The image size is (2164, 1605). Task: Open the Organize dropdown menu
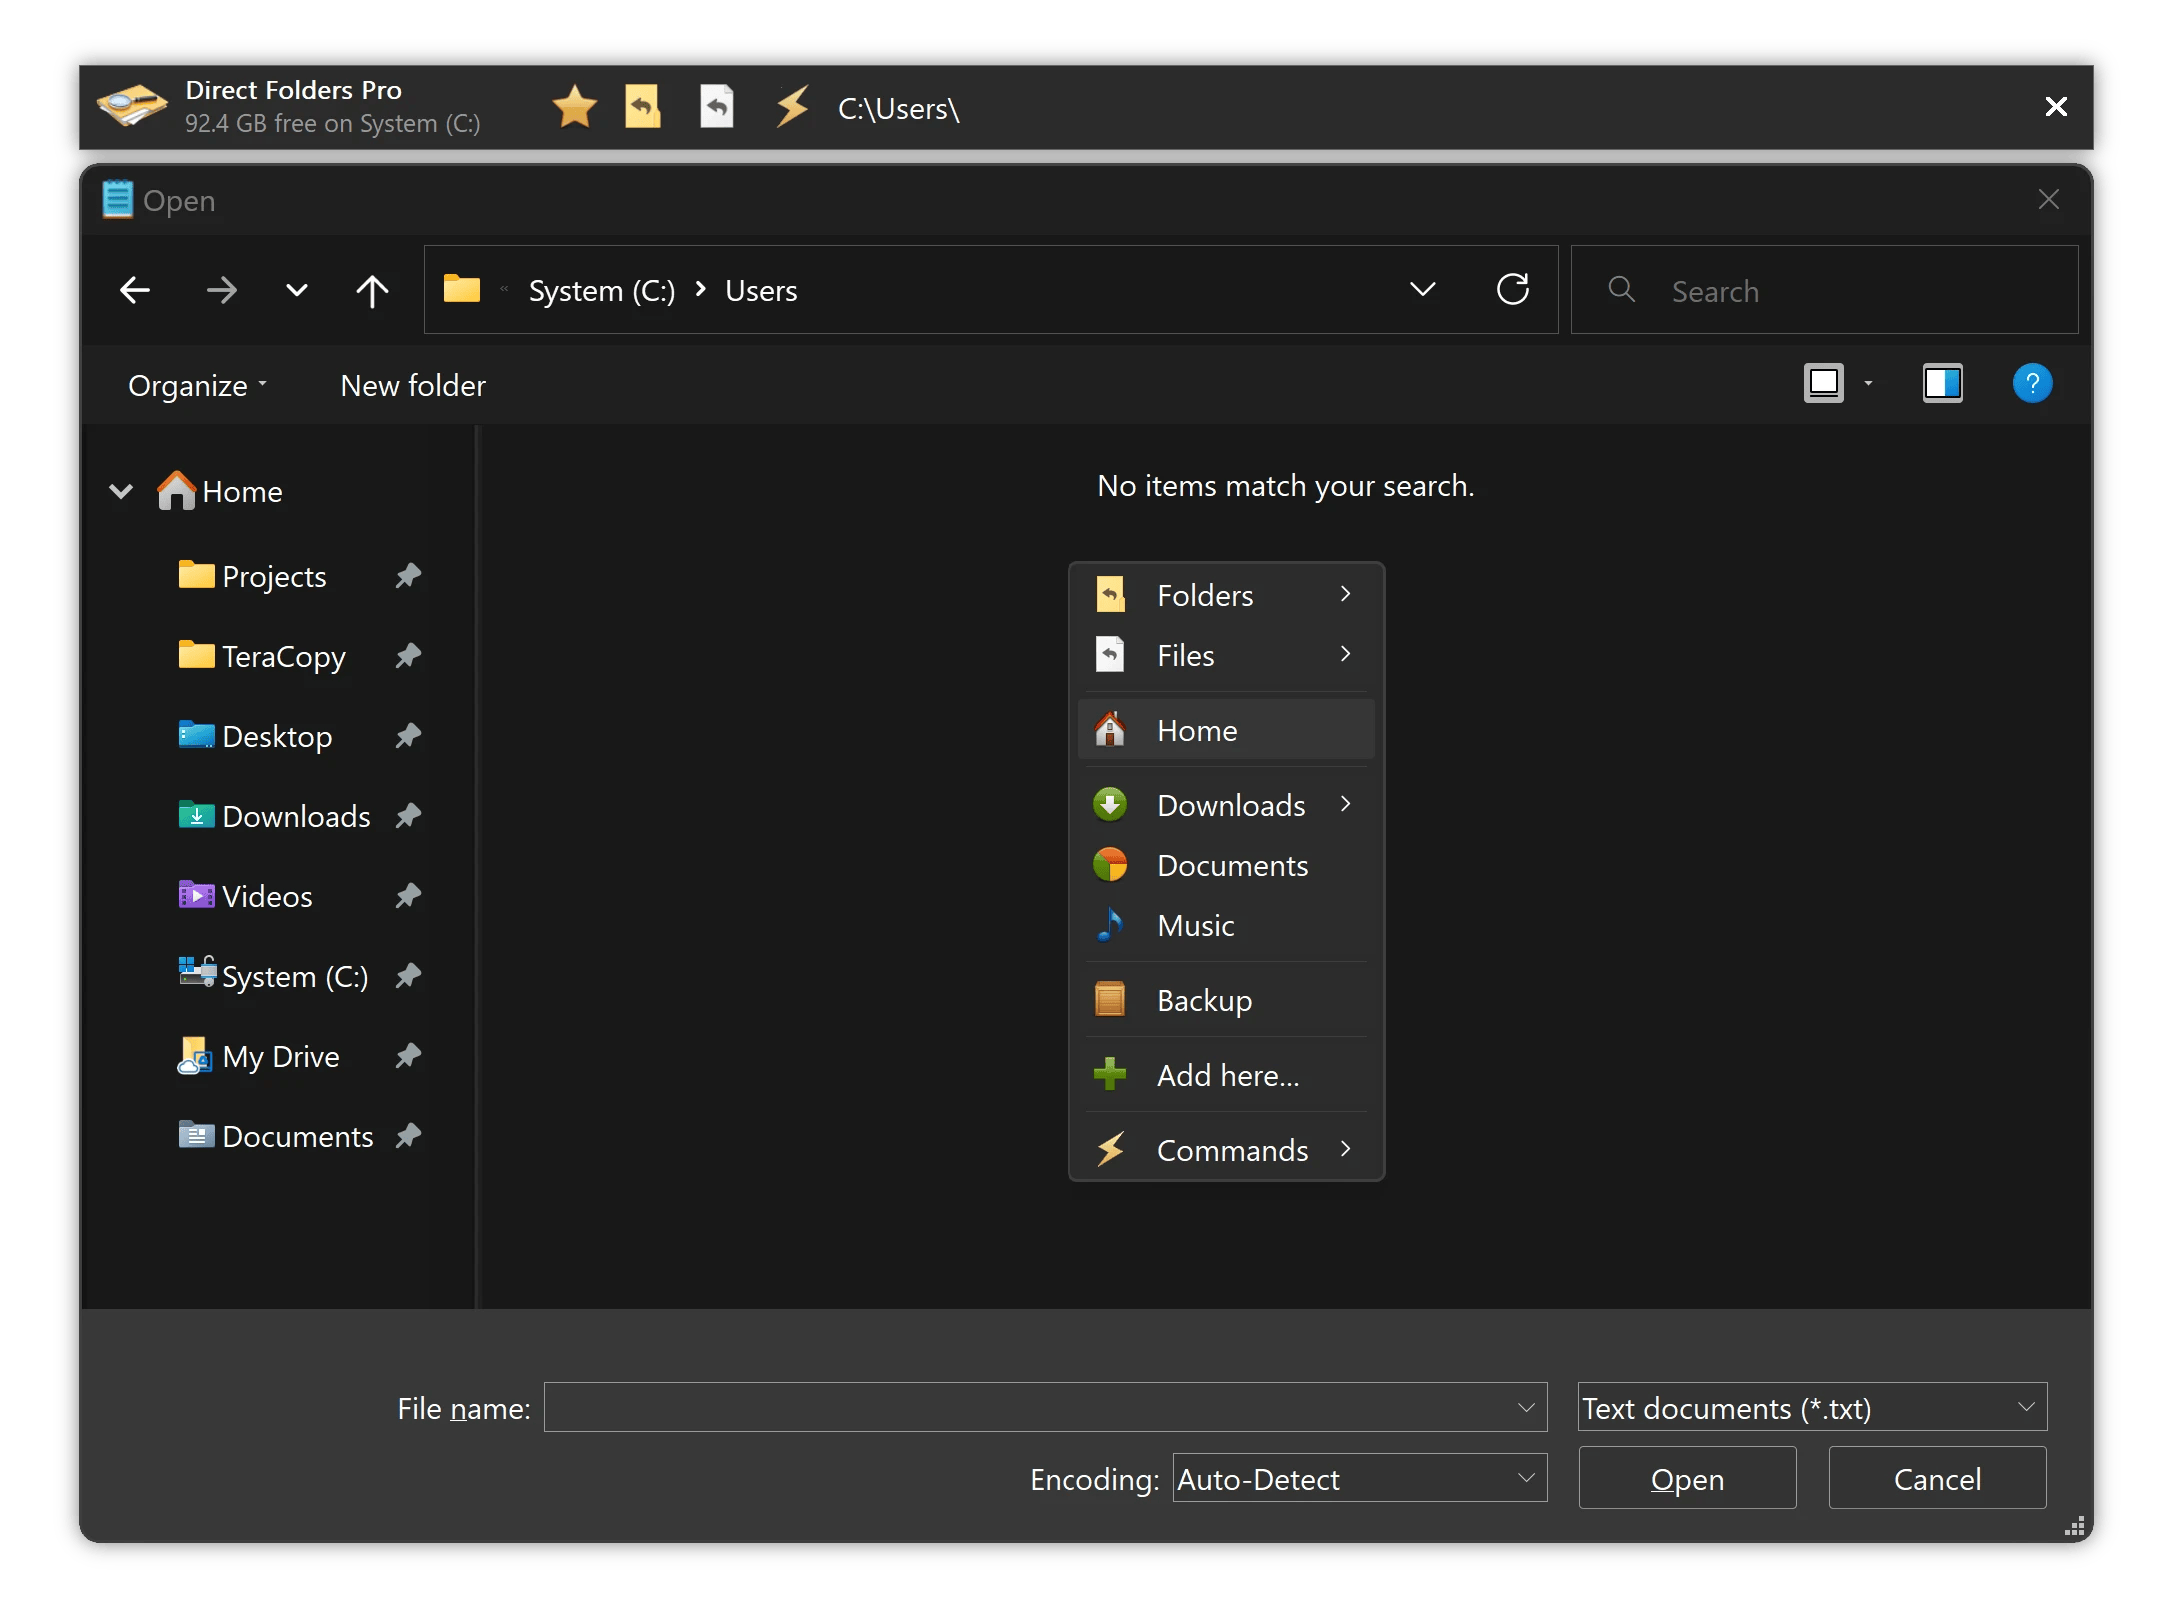click(197, 385)
